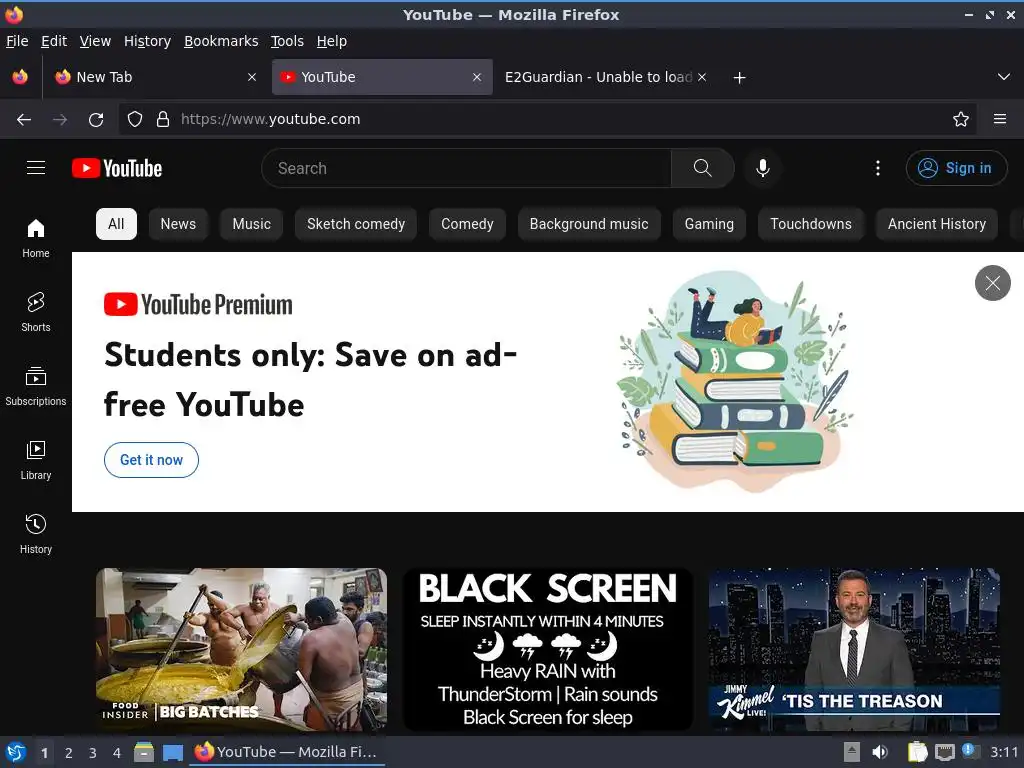
Task: Open the History menu
Action: pos(148,41)
